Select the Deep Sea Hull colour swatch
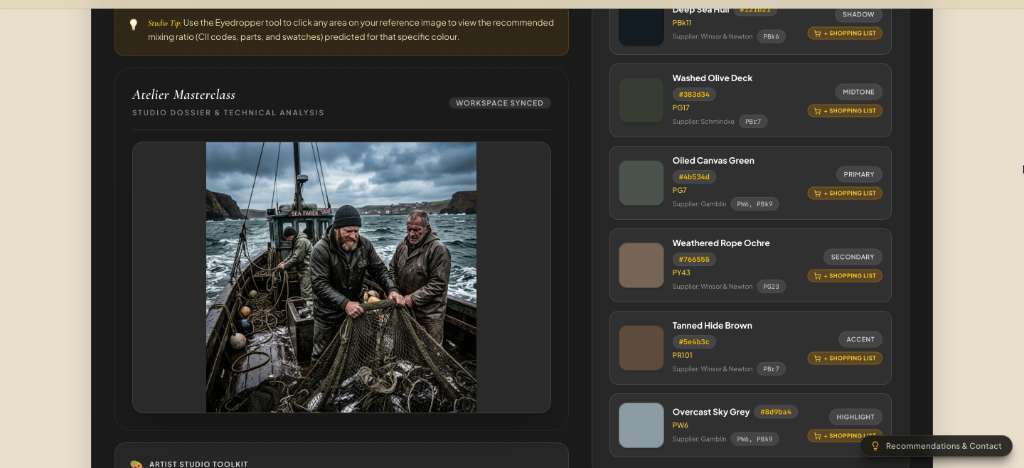The width and height of the screenshot is (1024, 468). click(641, 27)
